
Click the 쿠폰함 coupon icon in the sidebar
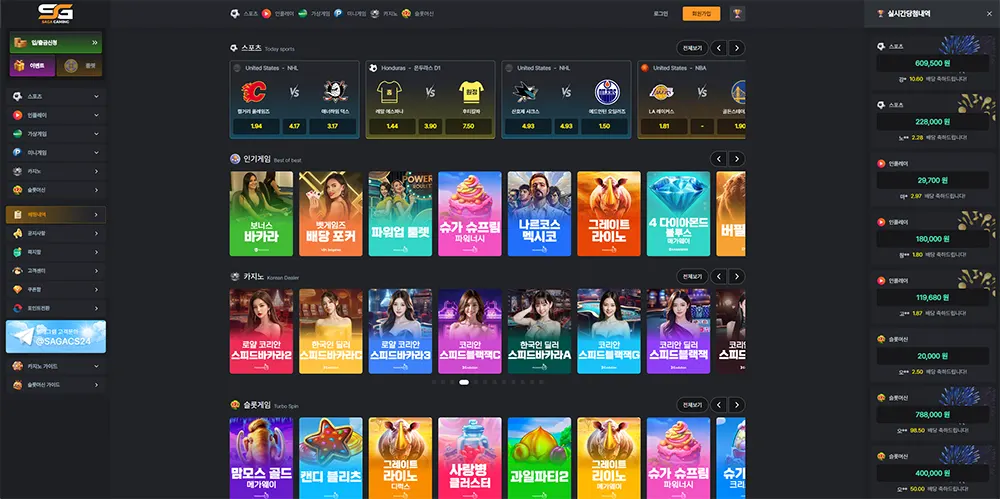17,289
